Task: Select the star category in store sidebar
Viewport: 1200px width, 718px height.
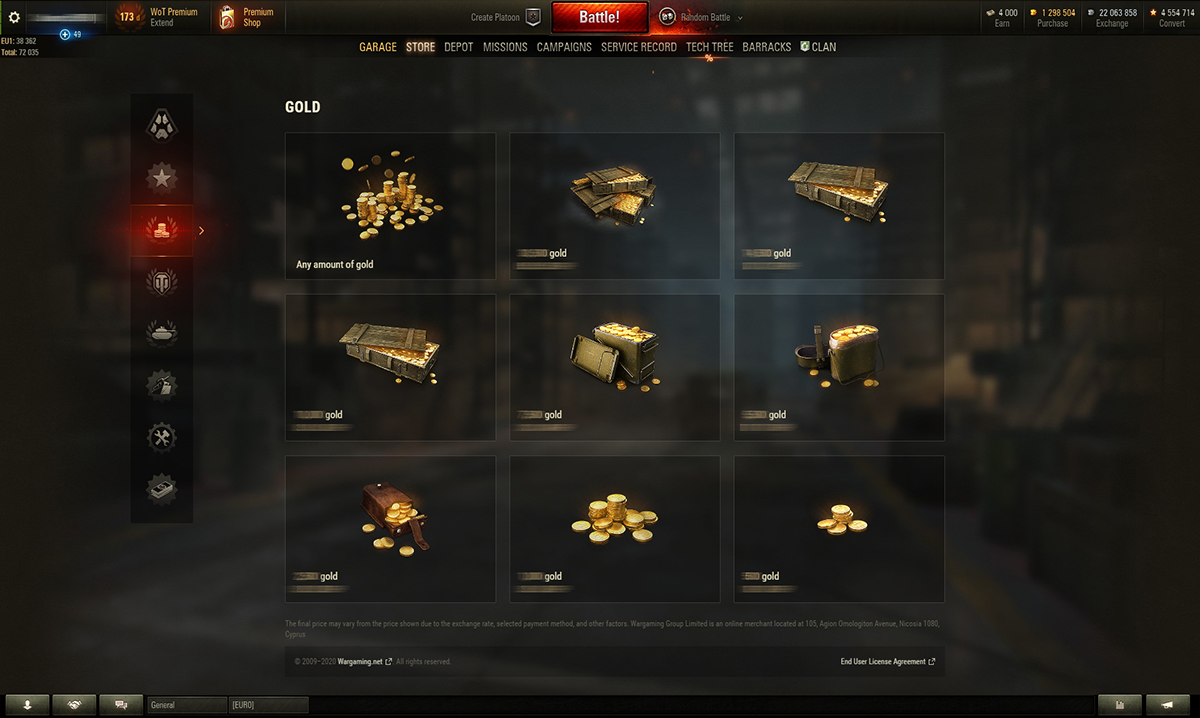Action: pyautogui.click(x=161, y=178)
